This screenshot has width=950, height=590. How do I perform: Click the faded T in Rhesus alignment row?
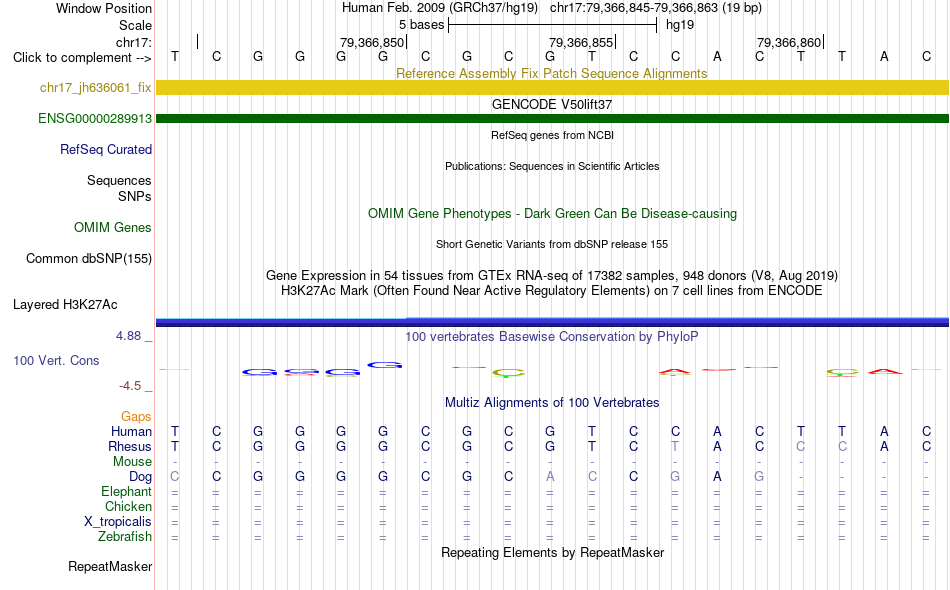(675, 446)
